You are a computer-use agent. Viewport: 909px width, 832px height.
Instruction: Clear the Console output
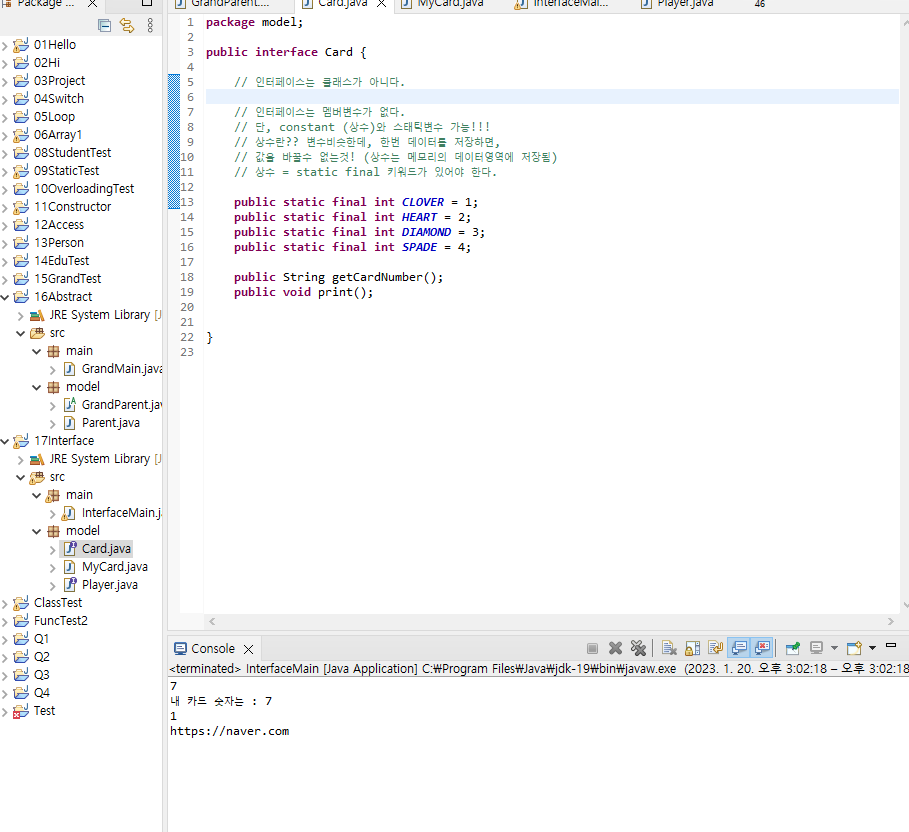(669, 648)
